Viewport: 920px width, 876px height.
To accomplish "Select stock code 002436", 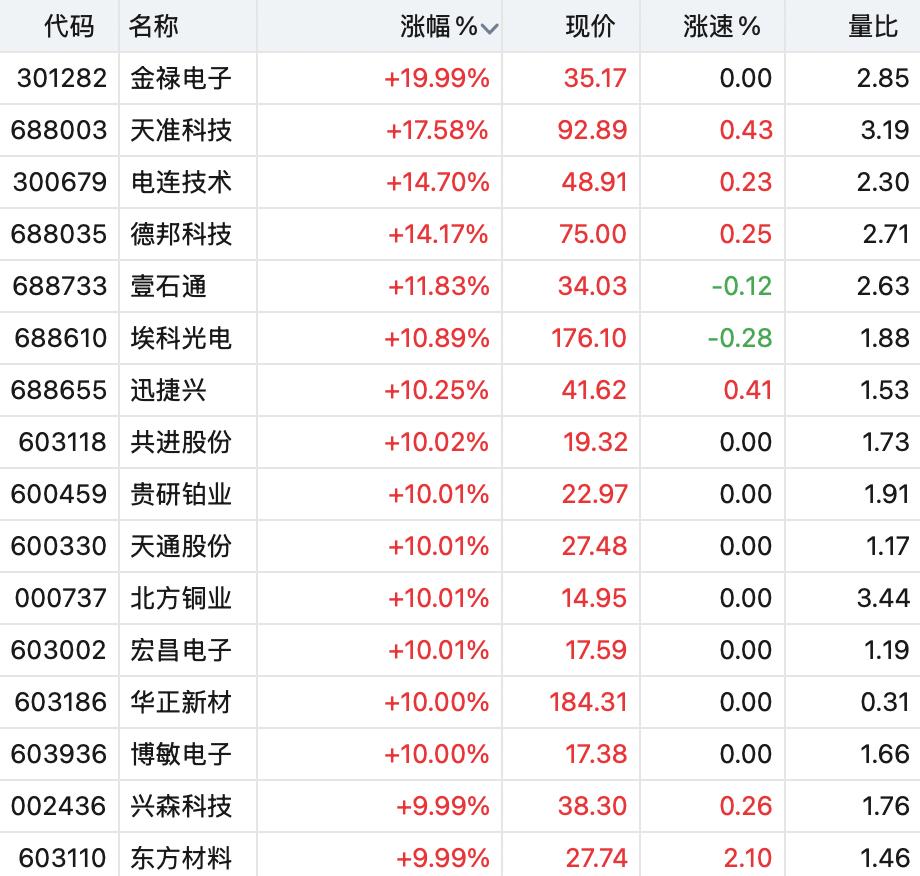I will click(x=59, y=806).
